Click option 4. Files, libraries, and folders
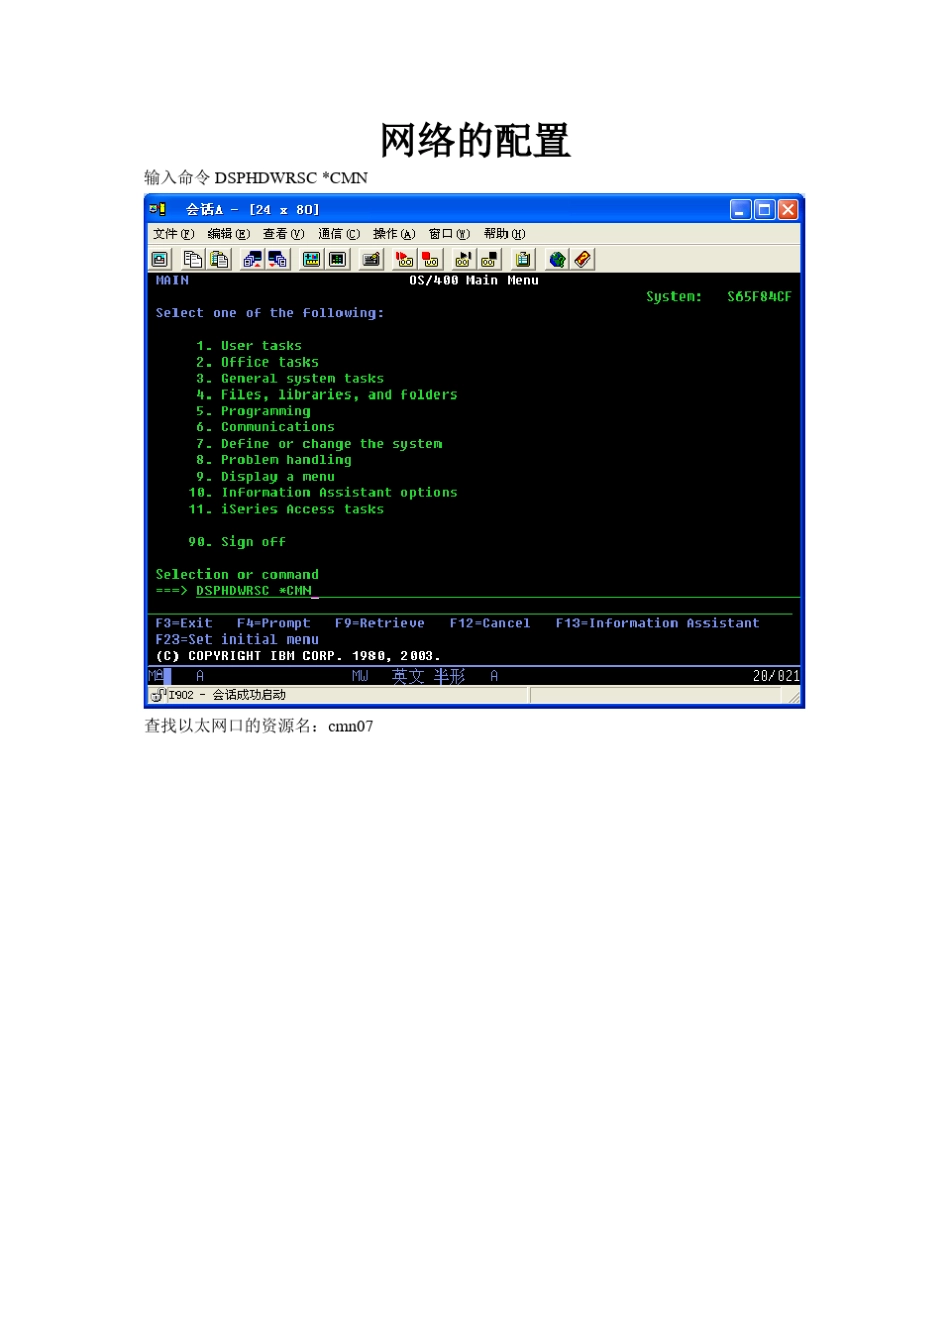 [327, 395]
